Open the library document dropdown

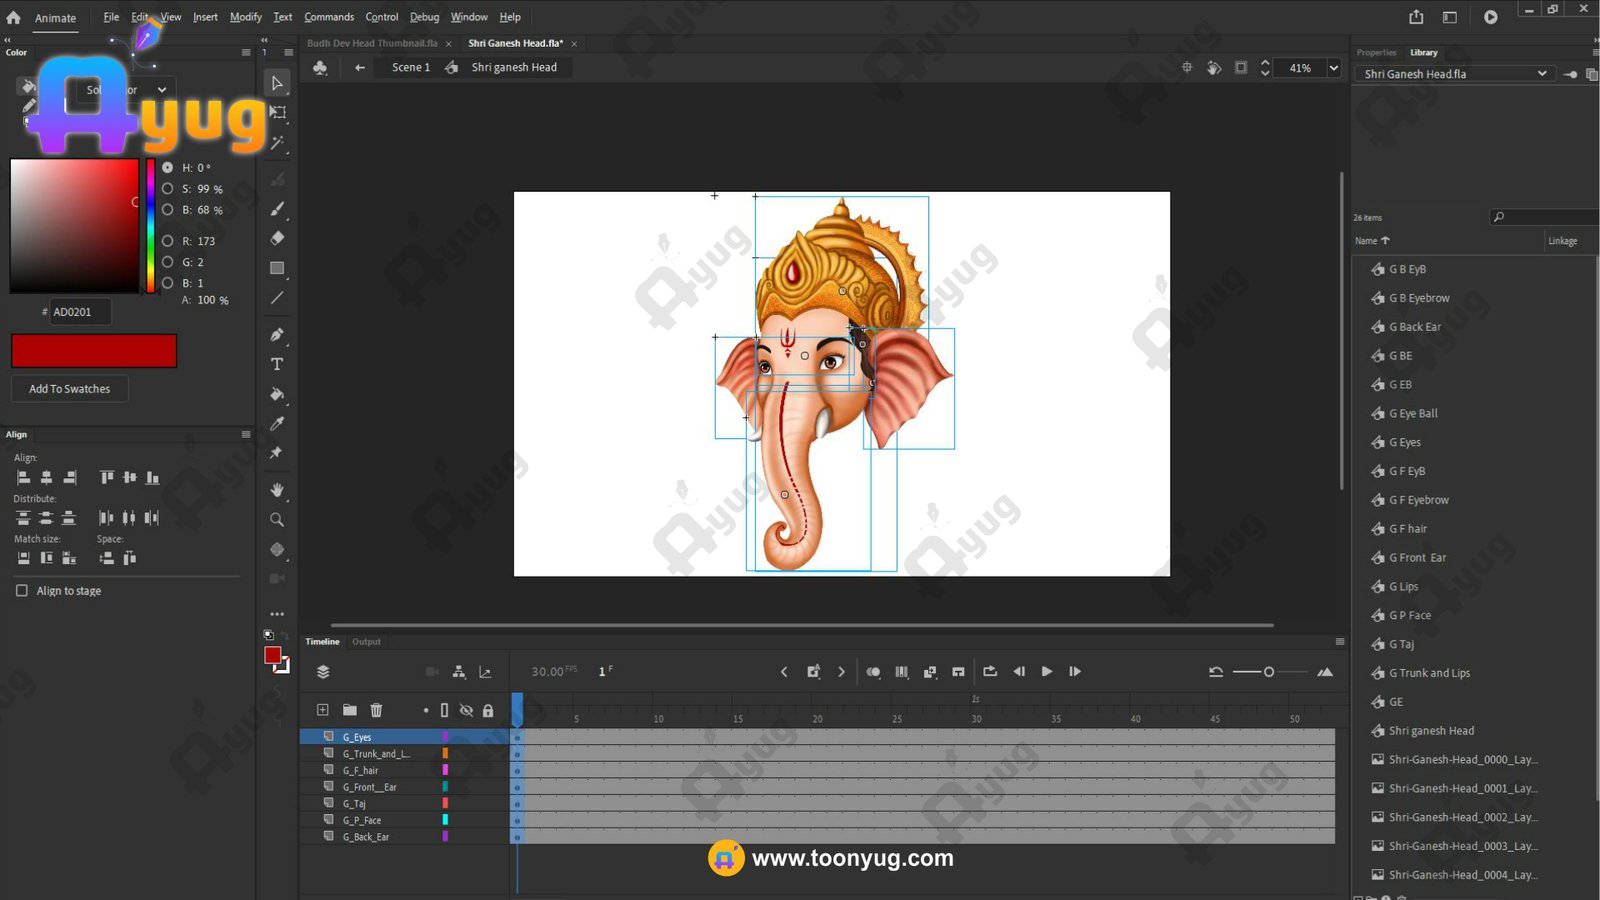pos(1456,74)
